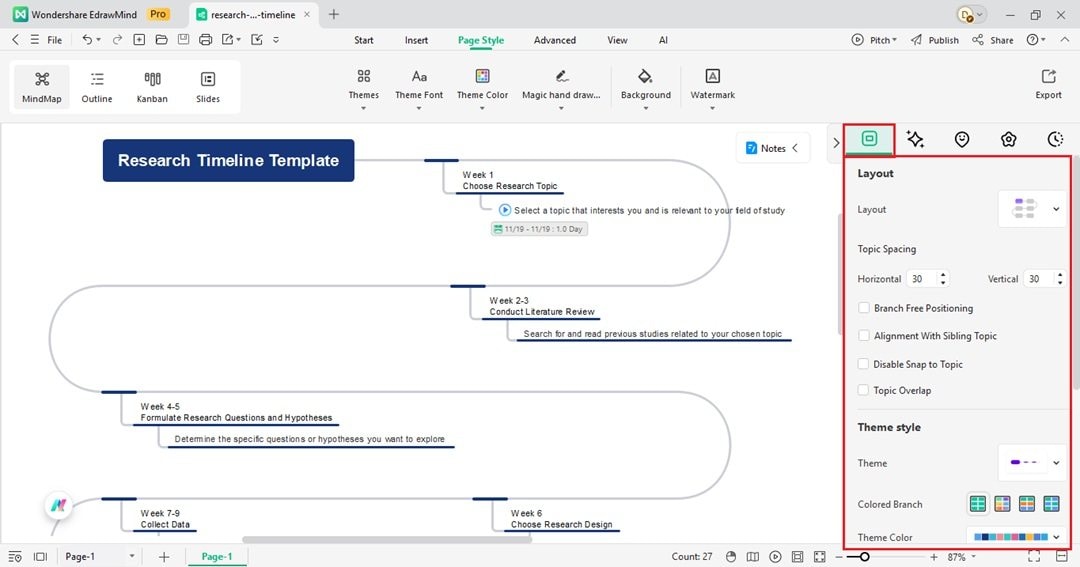The height and width of the screenshot is (567, 1080).
Task: Open the View ribbon tab
Action: [x=617, y=40]
